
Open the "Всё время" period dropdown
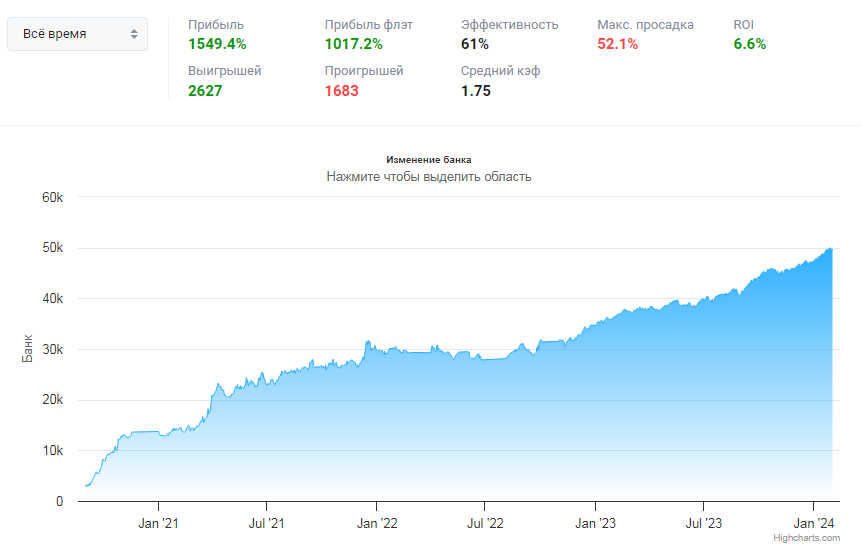coord(77,34)
